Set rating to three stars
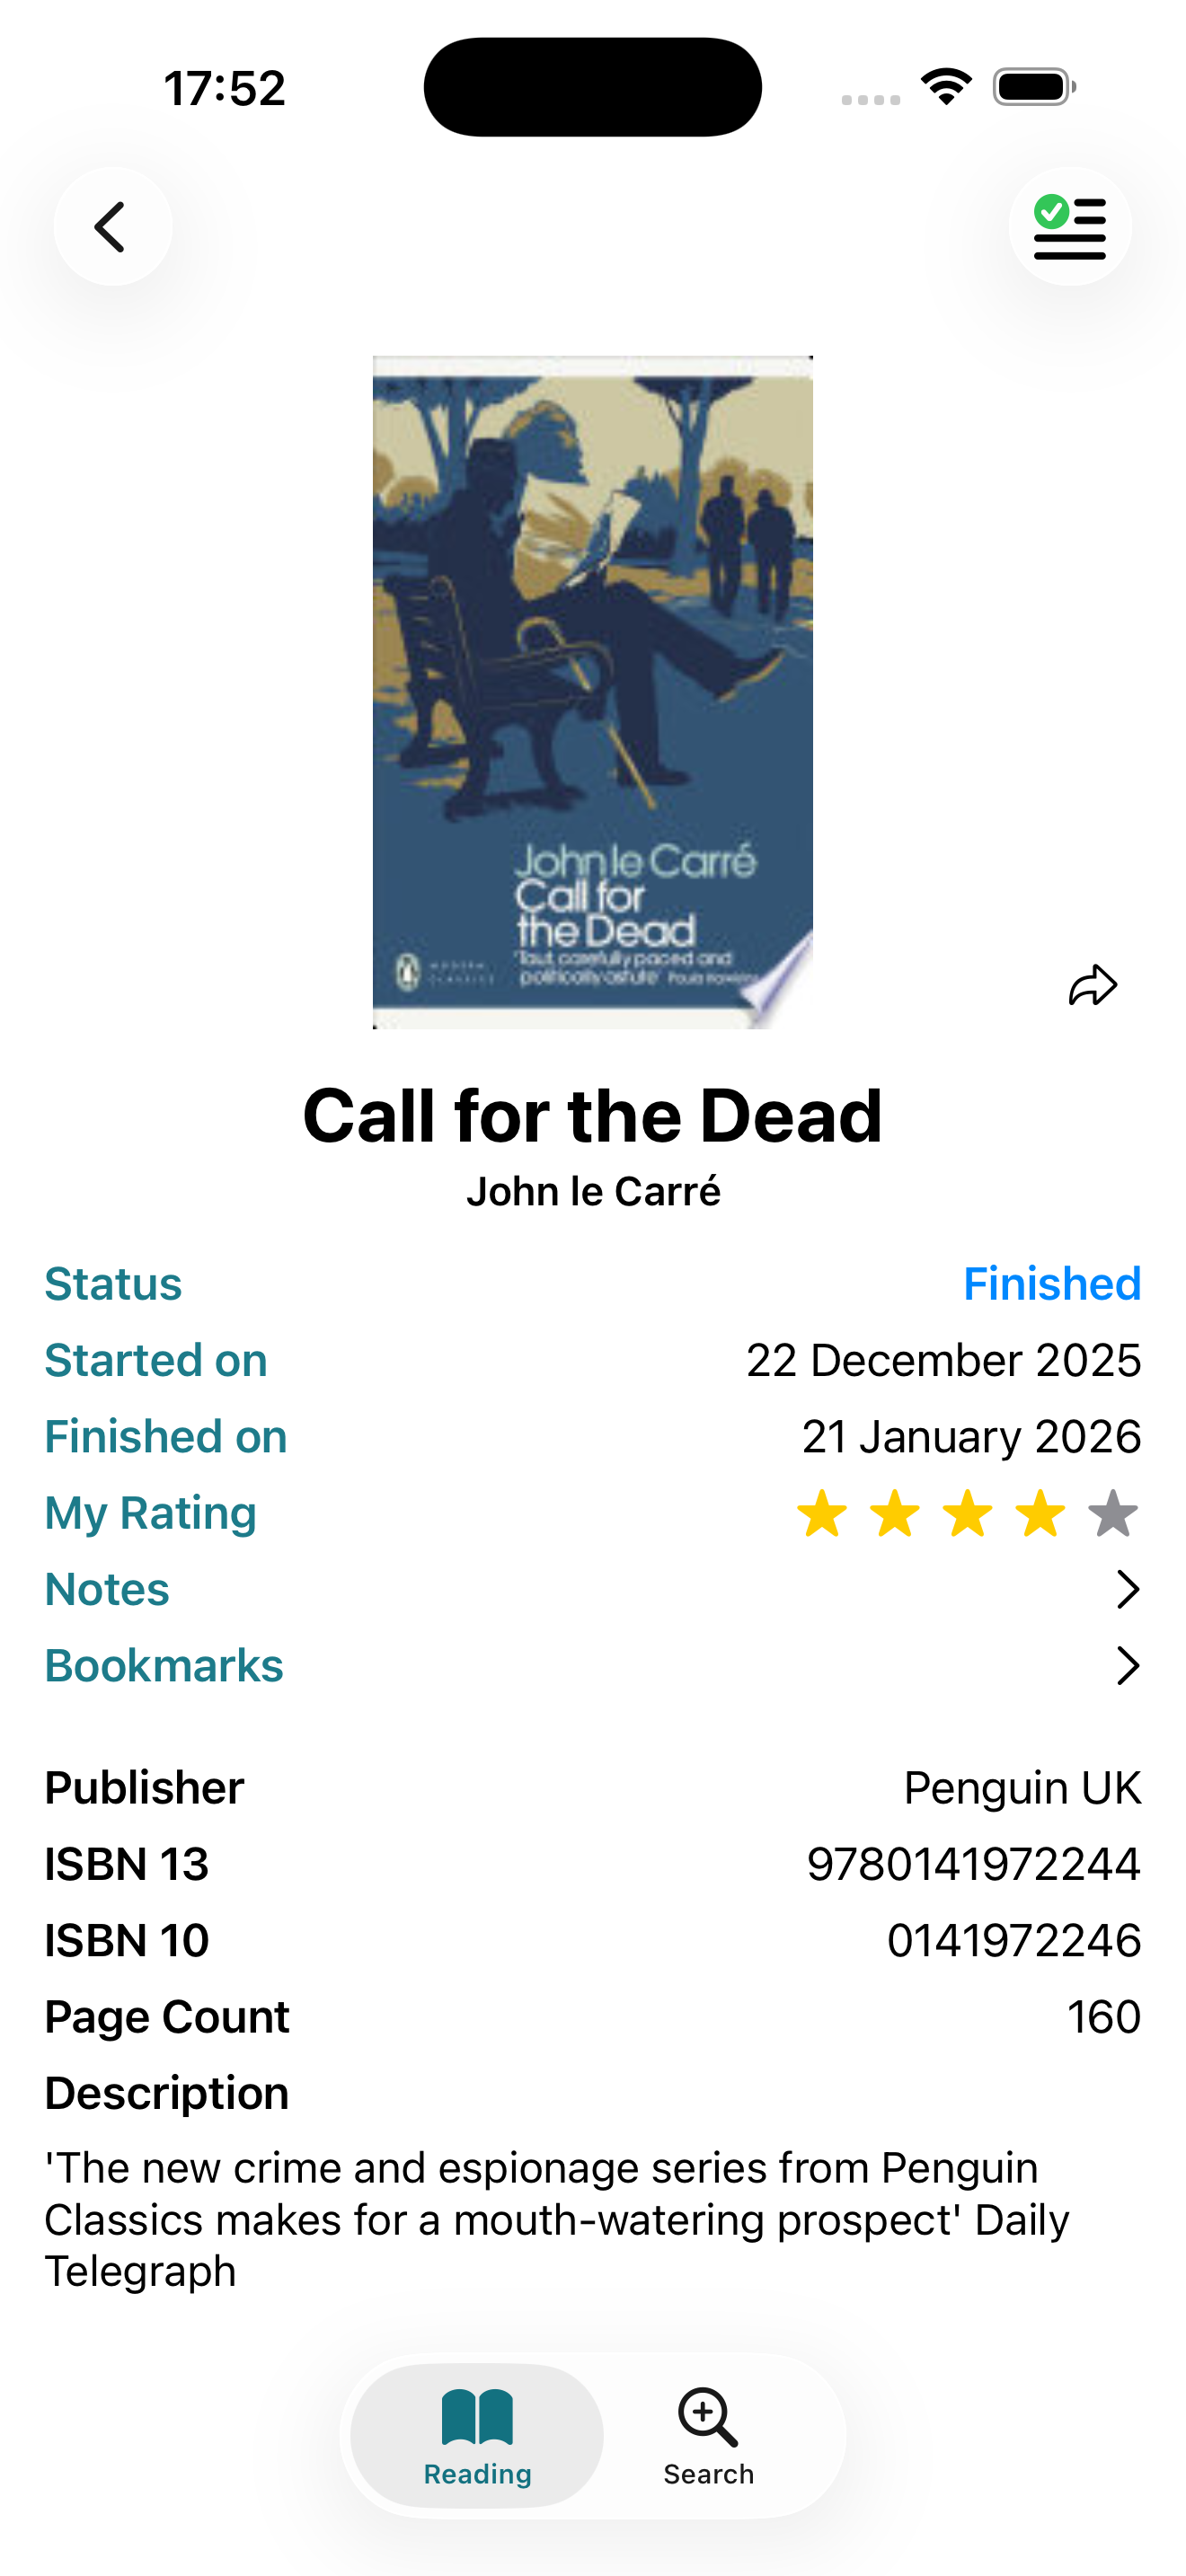 point(967,1513)
